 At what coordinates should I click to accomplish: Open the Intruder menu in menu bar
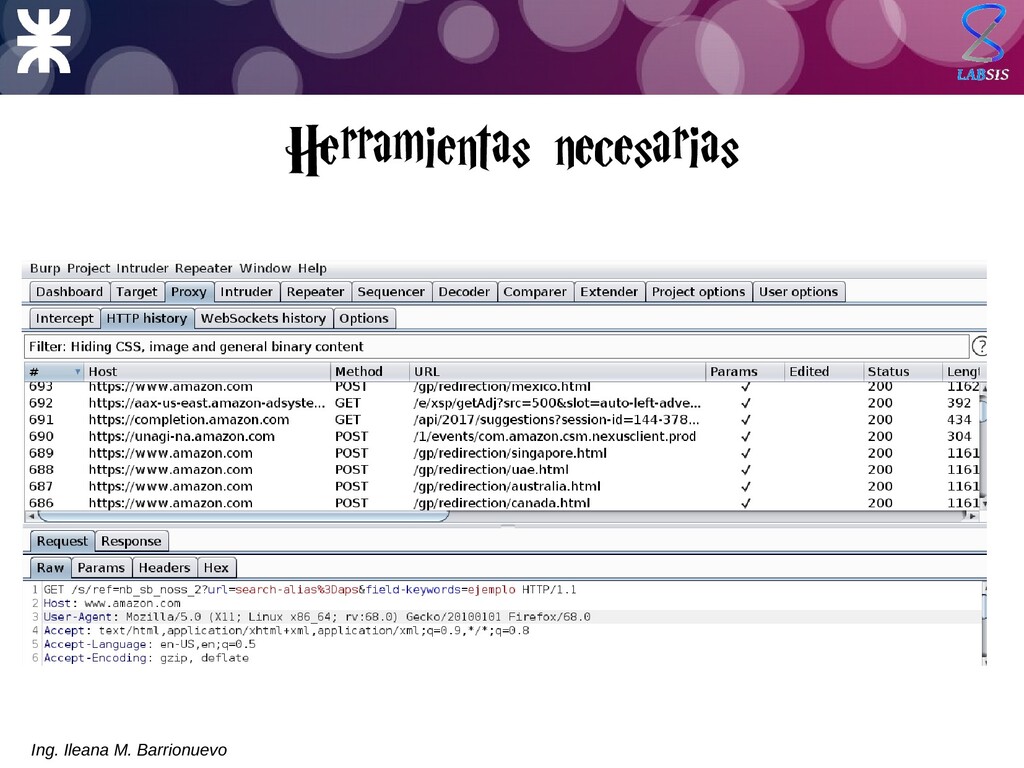click(x=142, y=268)
